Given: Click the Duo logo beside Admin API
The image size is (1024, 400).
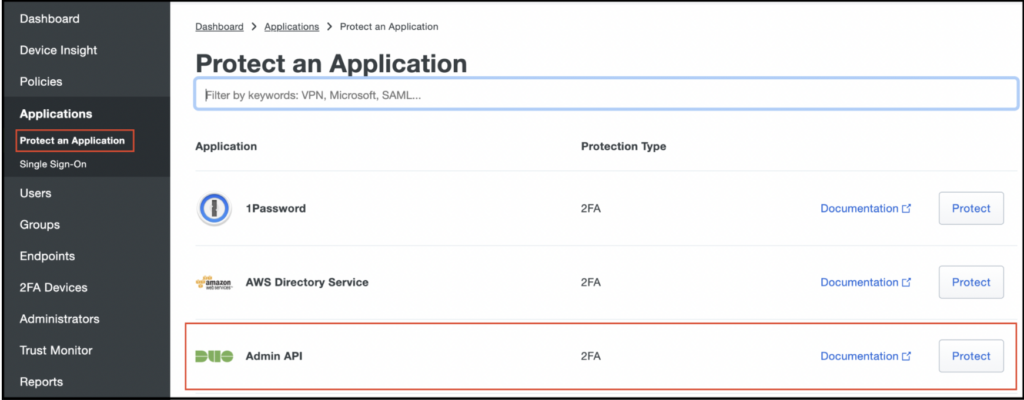Looking at the screenshot, I should (x=214, y=356).
